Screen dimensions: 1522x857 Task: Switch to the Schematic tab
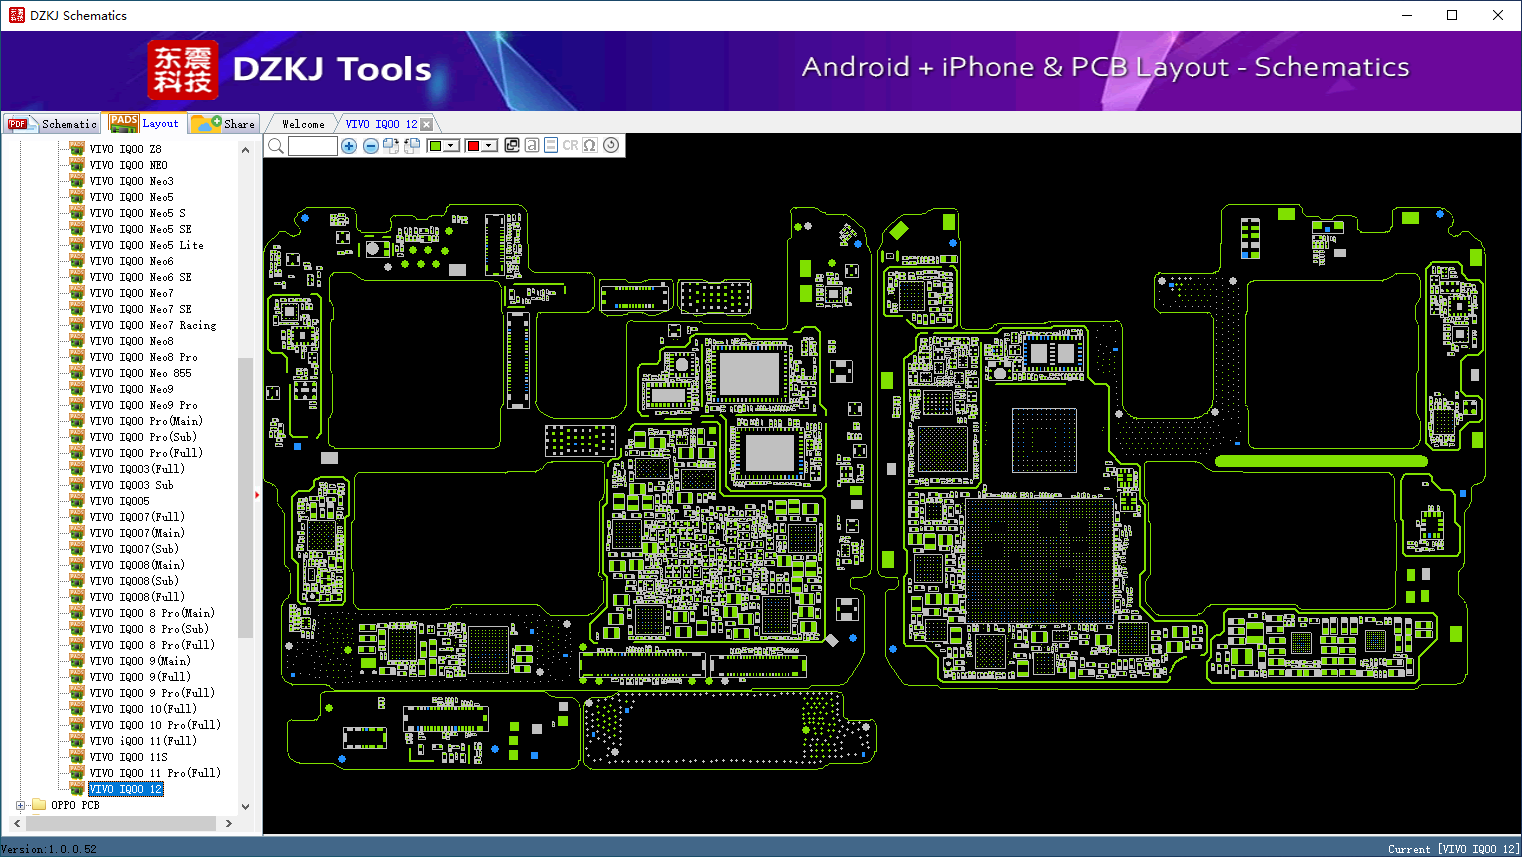[x=51, y=124]
